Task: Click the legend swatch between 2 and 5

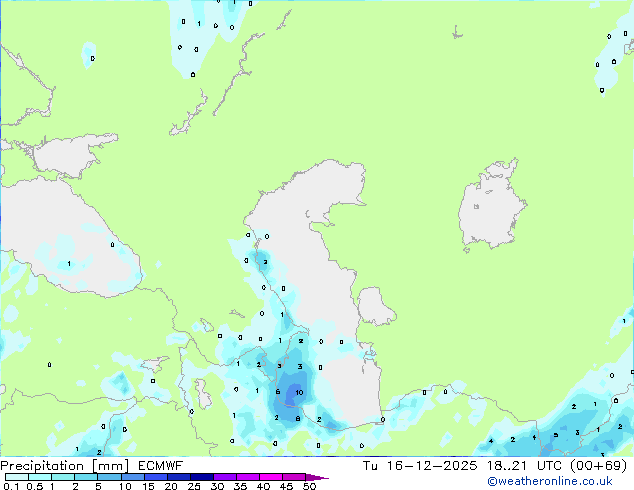Action: [x=86, y=477]
